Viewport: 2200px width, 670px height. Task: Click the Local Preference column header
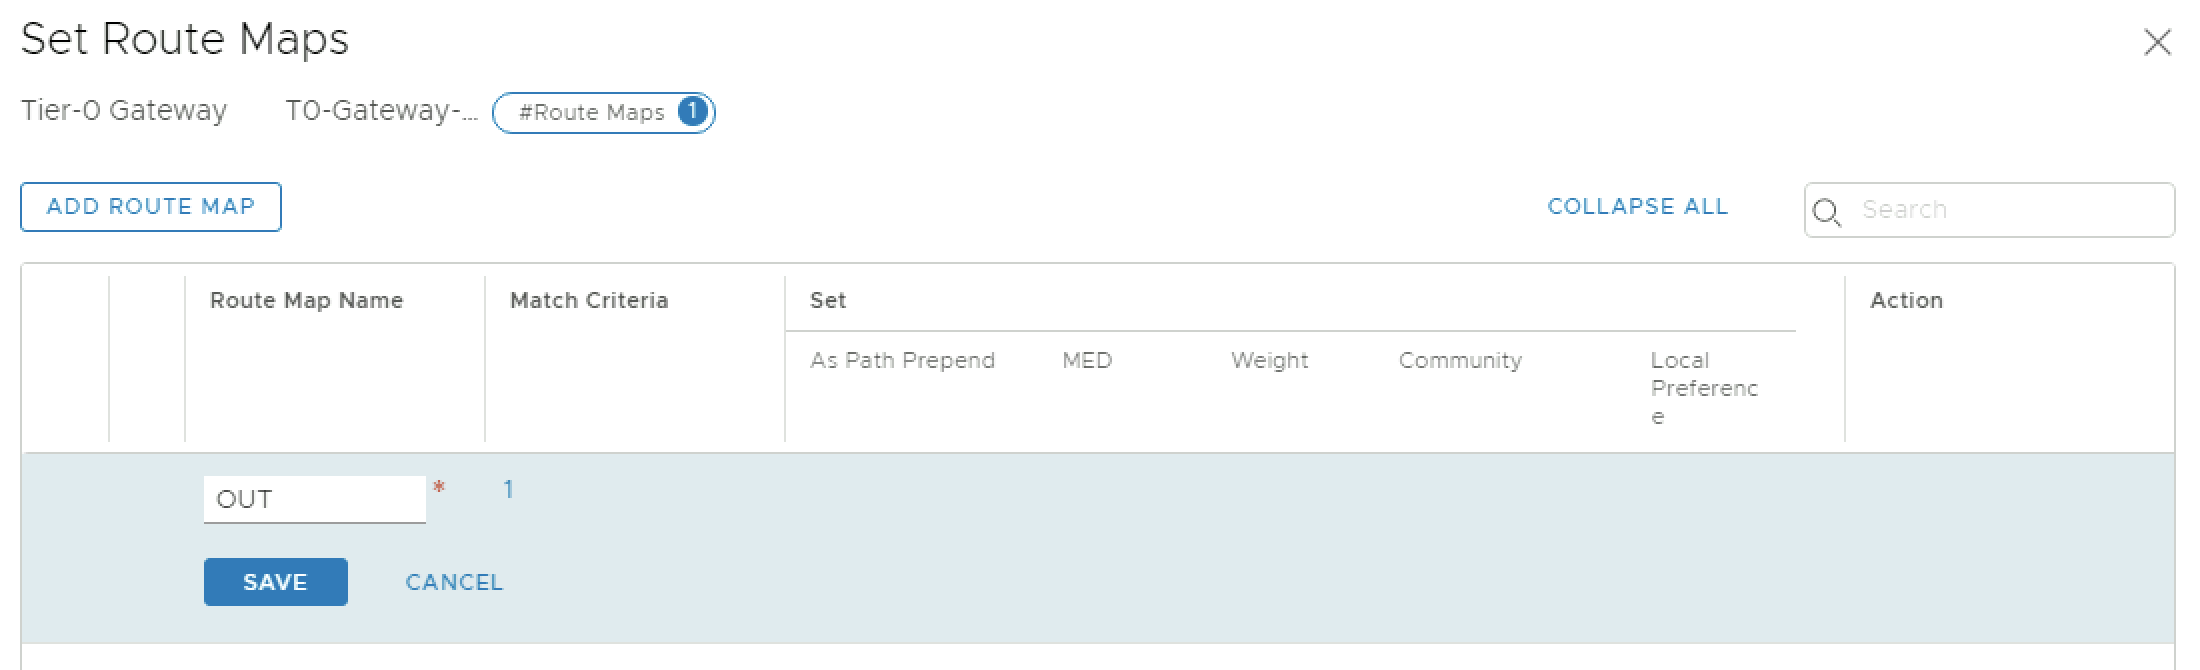[1703, 388]
